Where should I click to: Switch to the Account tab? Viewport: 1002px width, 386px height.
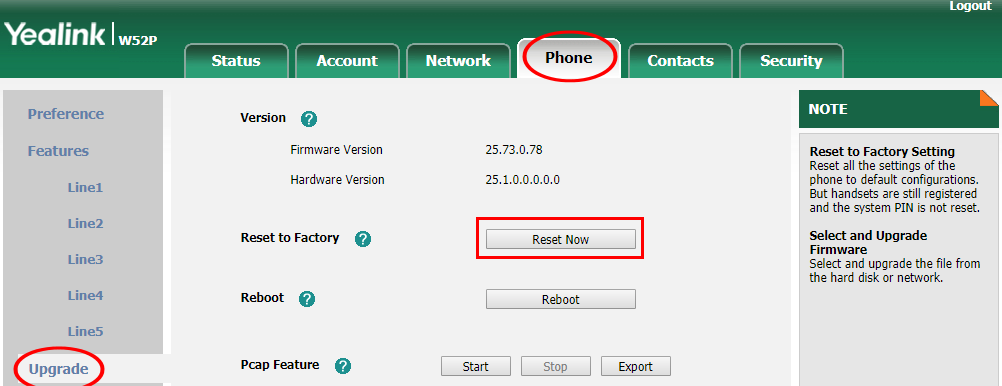pos(347,61)
